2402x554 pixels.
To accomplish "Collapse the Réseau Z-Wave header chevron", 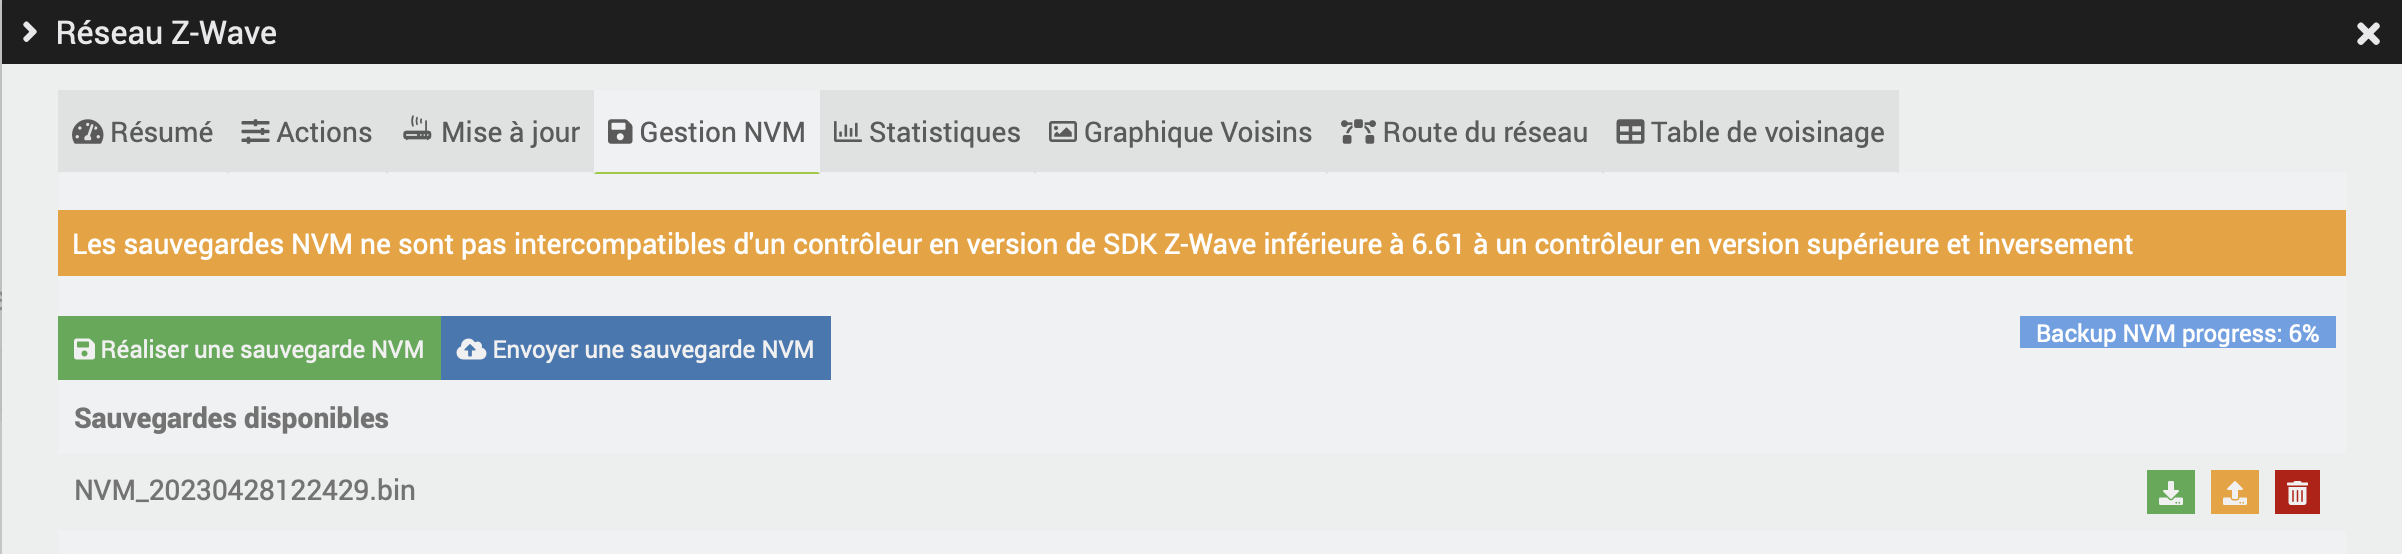I will click(x=30, y=32).
